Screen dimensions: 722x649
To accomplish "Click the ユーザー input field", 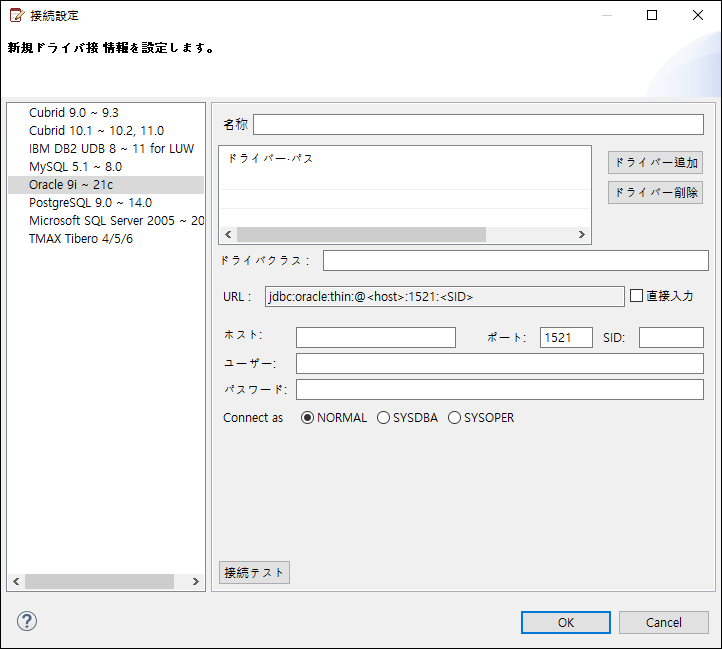I will coord(500,363).
